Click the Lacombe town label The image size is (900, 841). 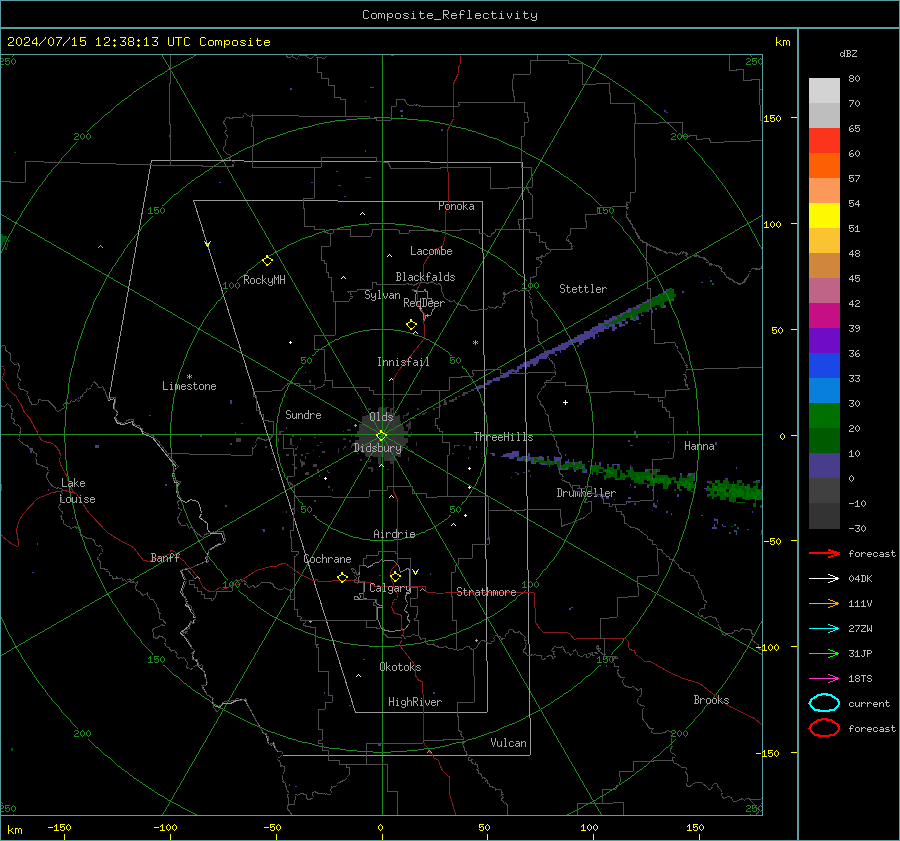point(431,251)
